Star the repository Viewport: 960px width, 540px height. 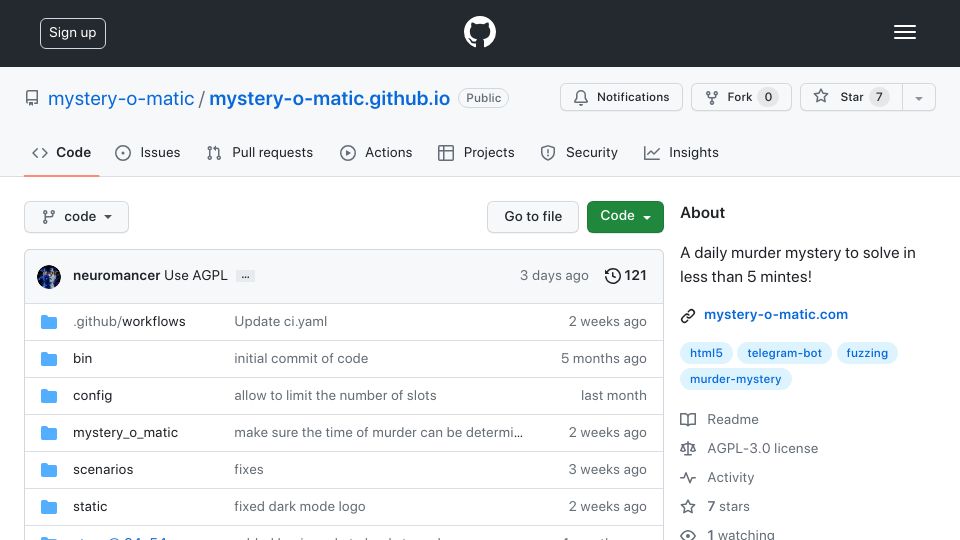[850, 97]
